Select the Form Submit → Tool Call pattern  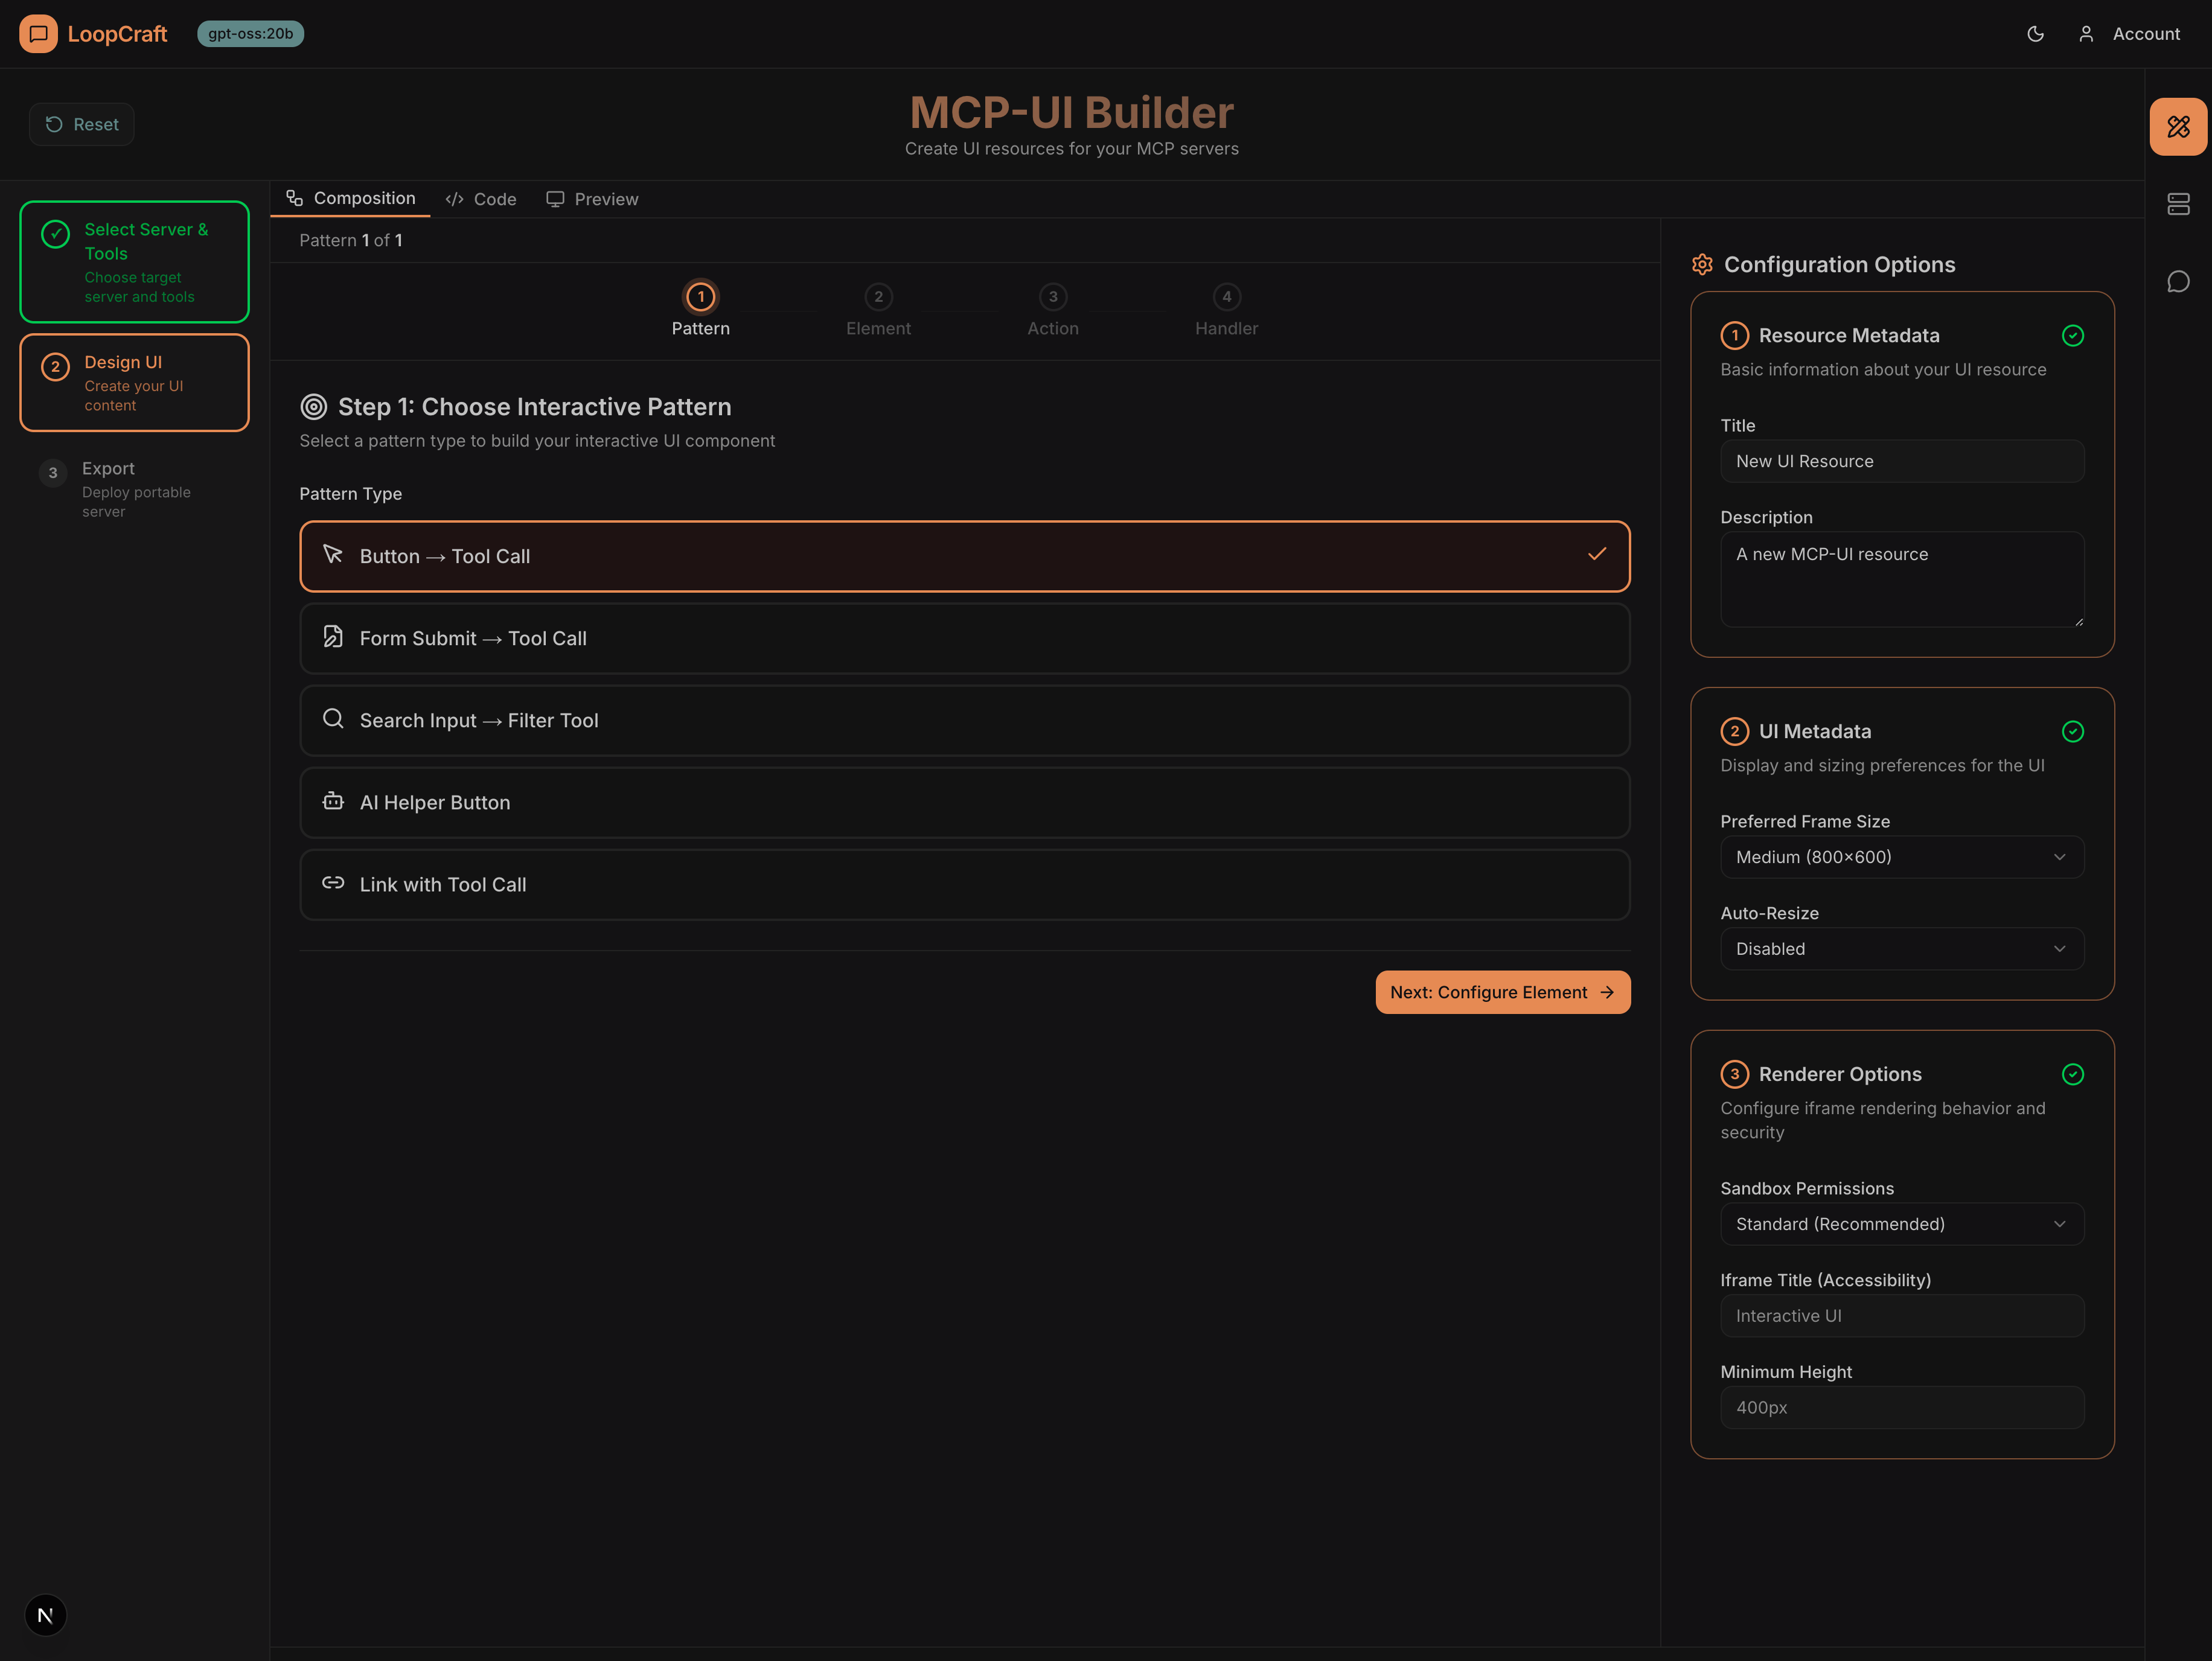(x=964, y=638)
